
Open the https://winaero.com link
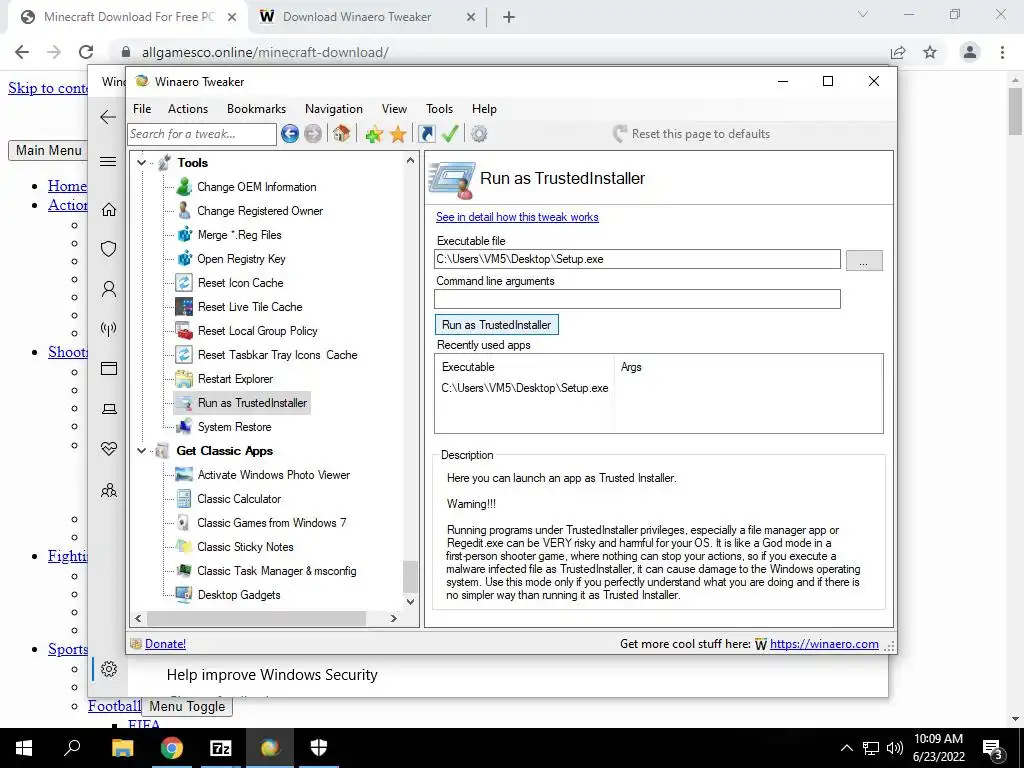[x=824, y=644]
